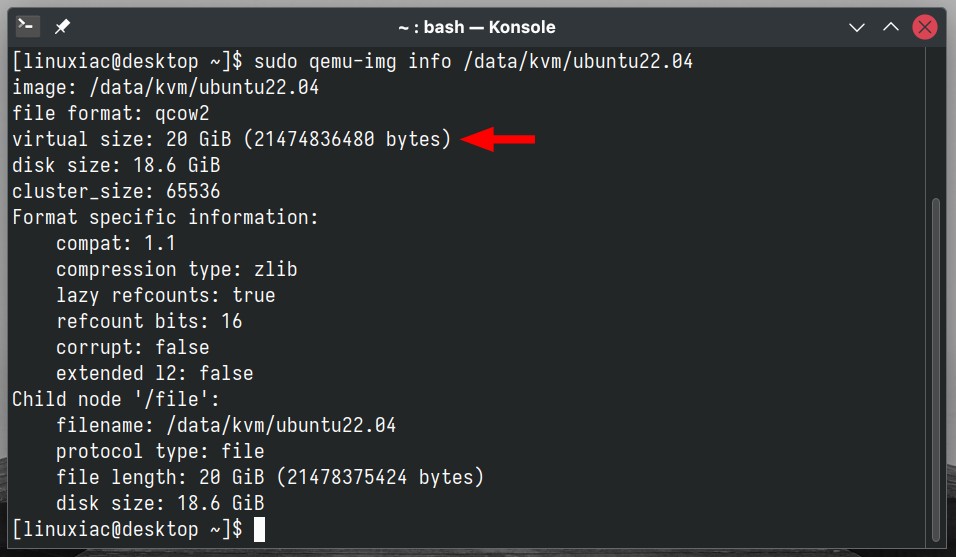Screen dimensions: 956x557
Task: Maximize window using the up chevron
Action: click(x=891, y=27)
